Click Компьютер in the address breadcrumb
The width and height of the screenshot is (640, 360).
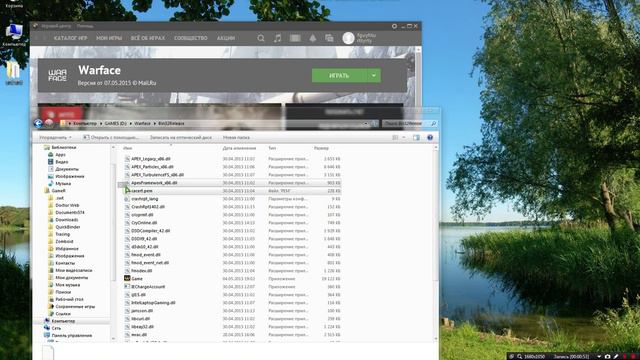point(85,123)
